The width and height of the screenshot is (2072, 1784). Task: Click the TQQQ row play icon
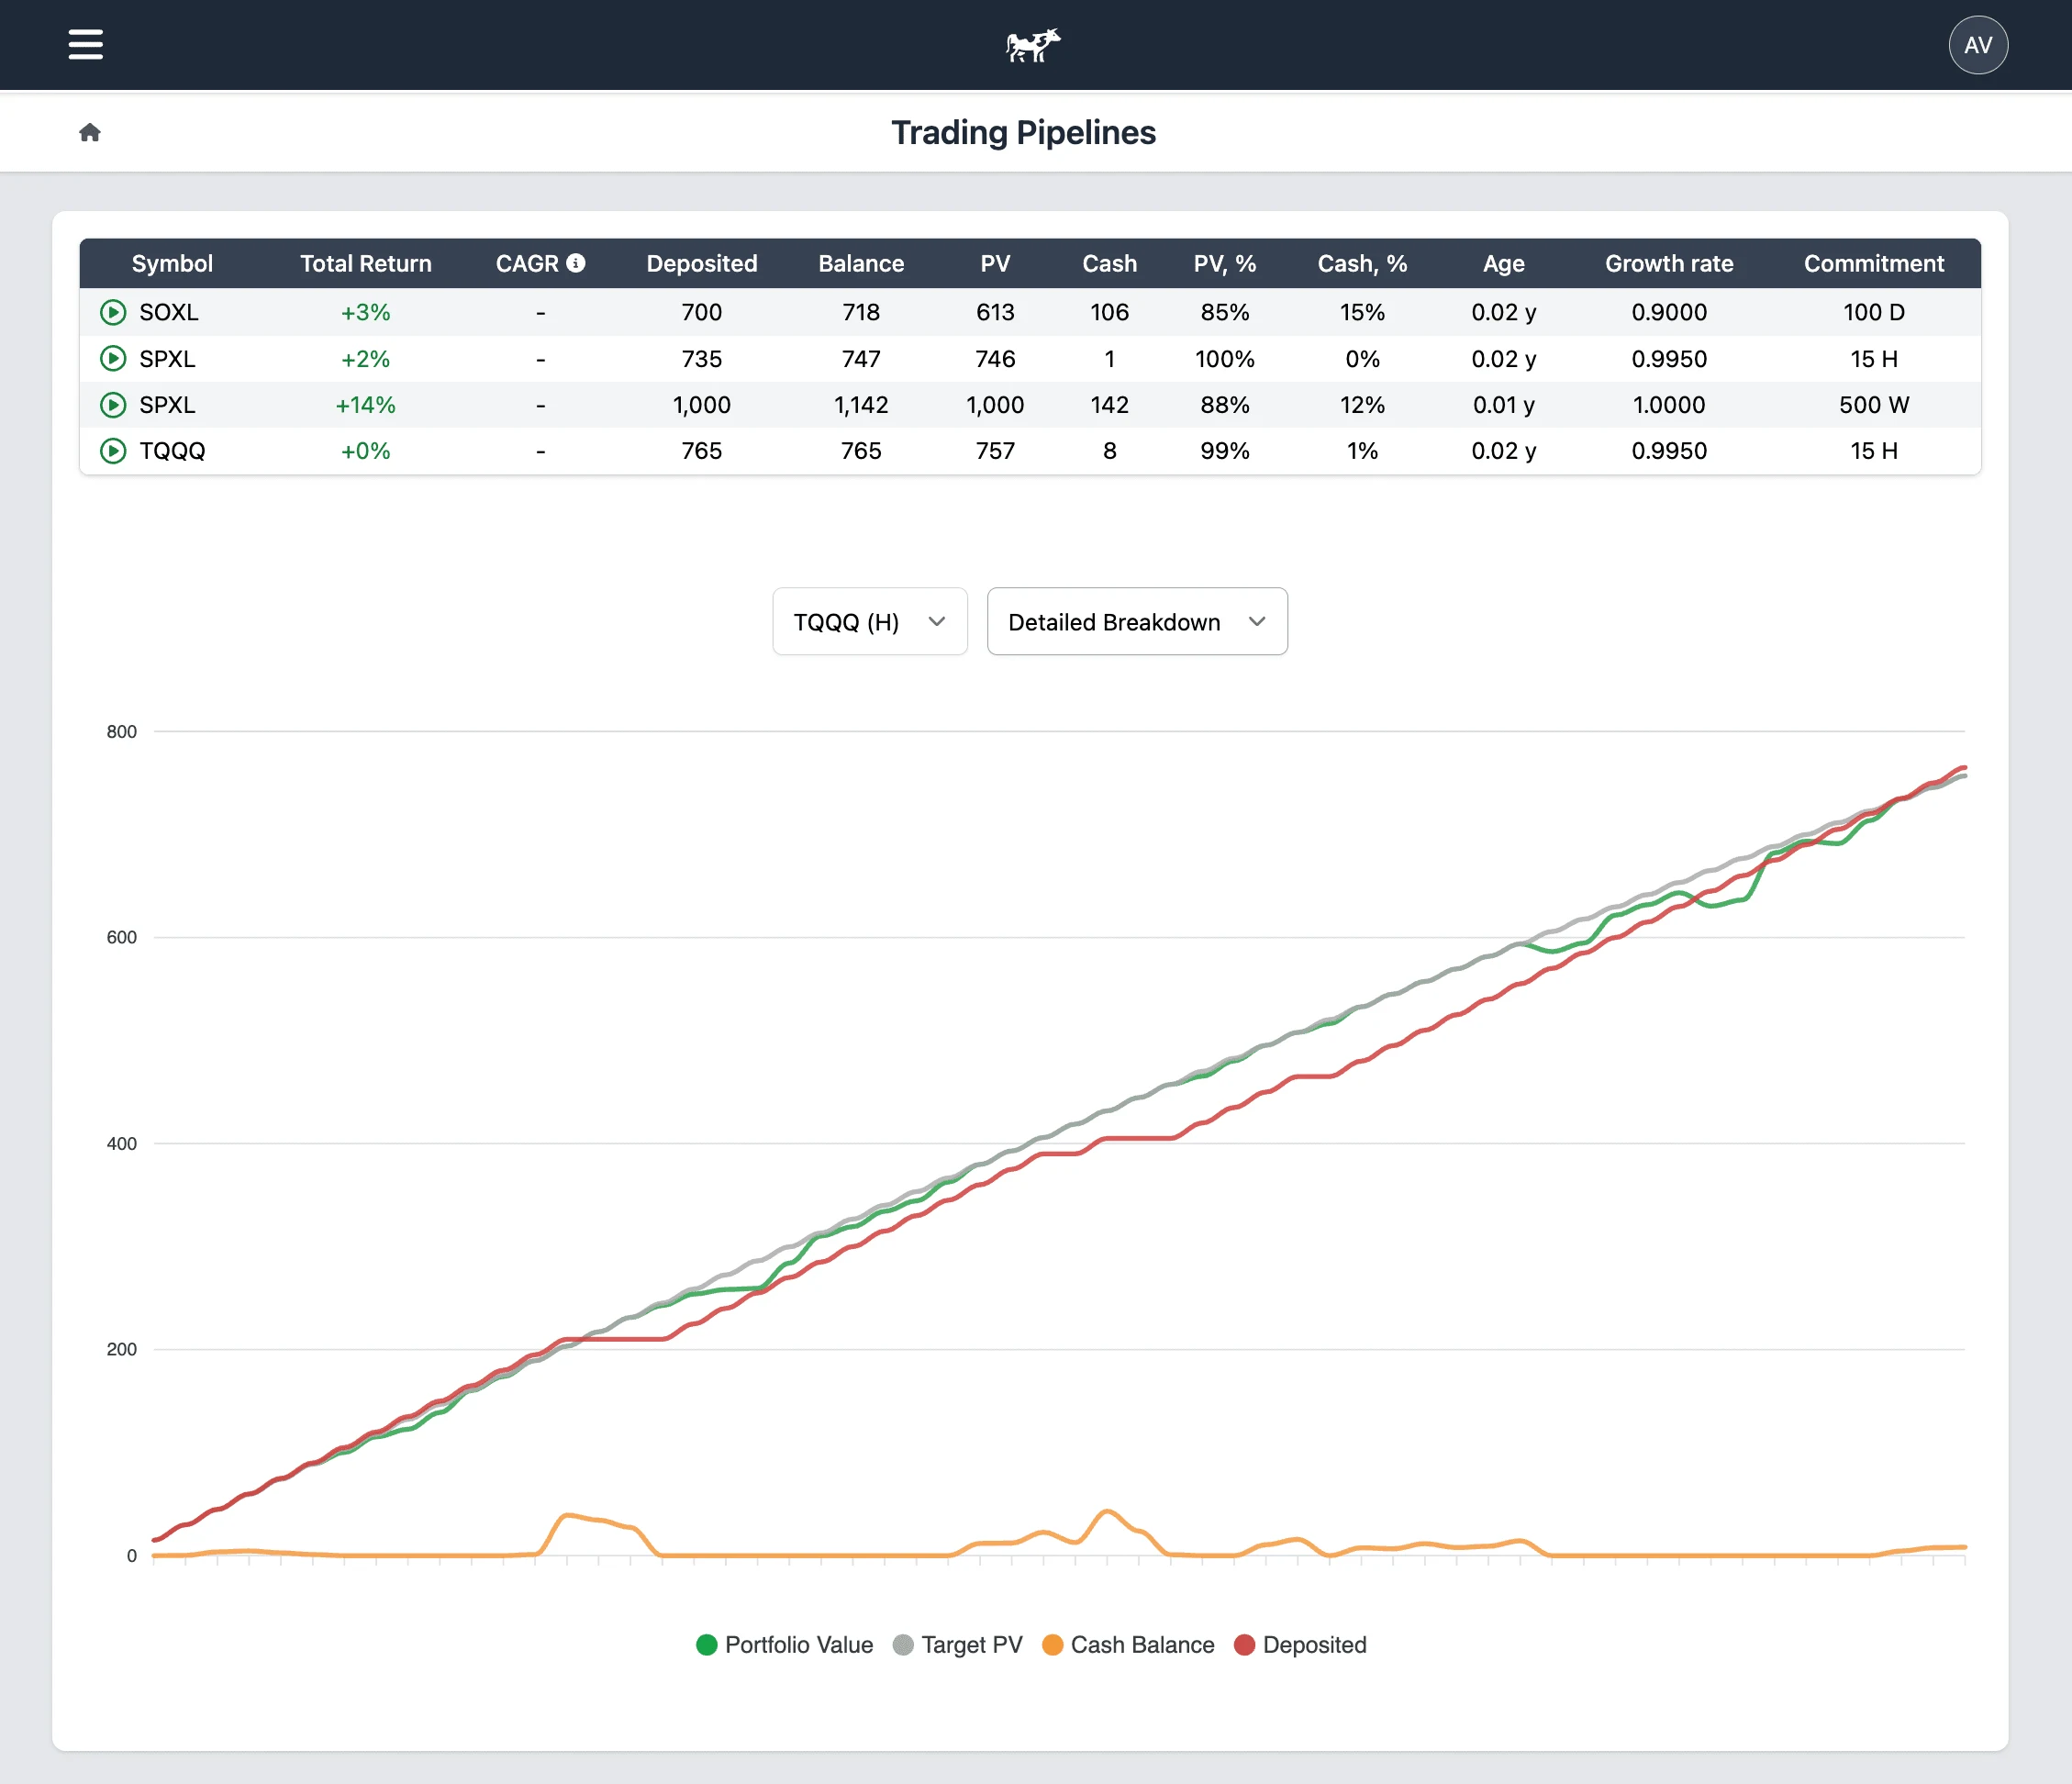(x=113, y=451)
